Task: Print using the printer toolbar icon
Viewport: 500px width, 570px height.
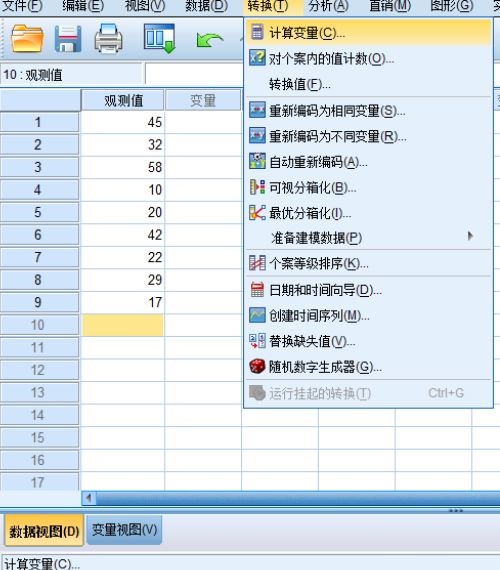Action: coord(108,38)
